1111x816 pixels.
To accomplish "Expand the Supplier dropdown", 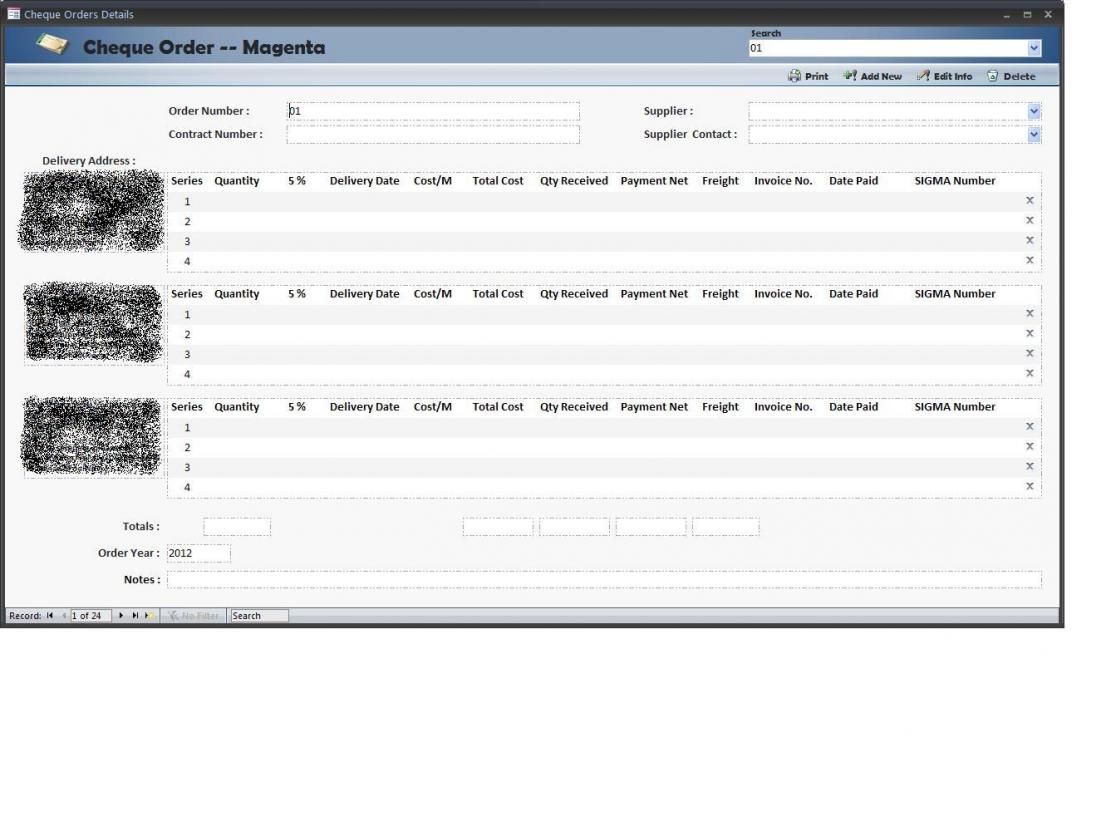I will pyautogui.click(x=1034, y=111).
